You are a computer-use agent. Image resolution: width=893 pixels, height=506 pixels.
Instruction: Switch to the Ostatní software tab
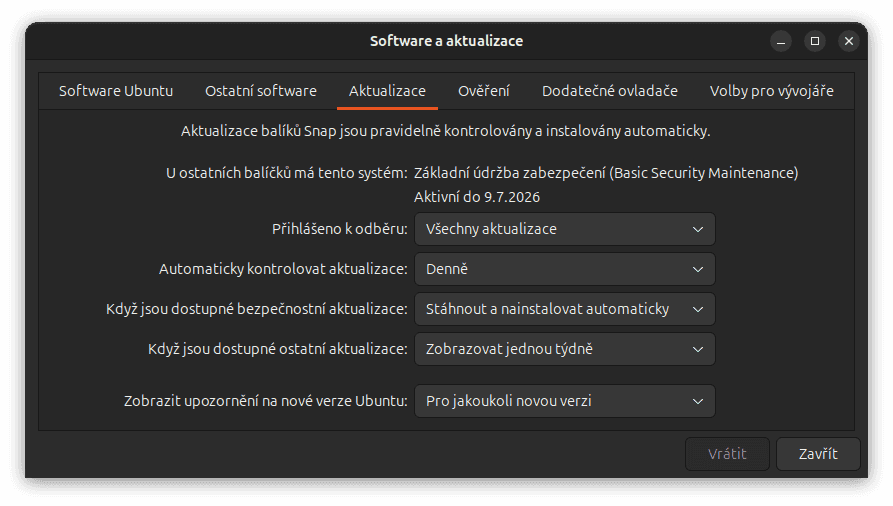(x=261, y=91)
